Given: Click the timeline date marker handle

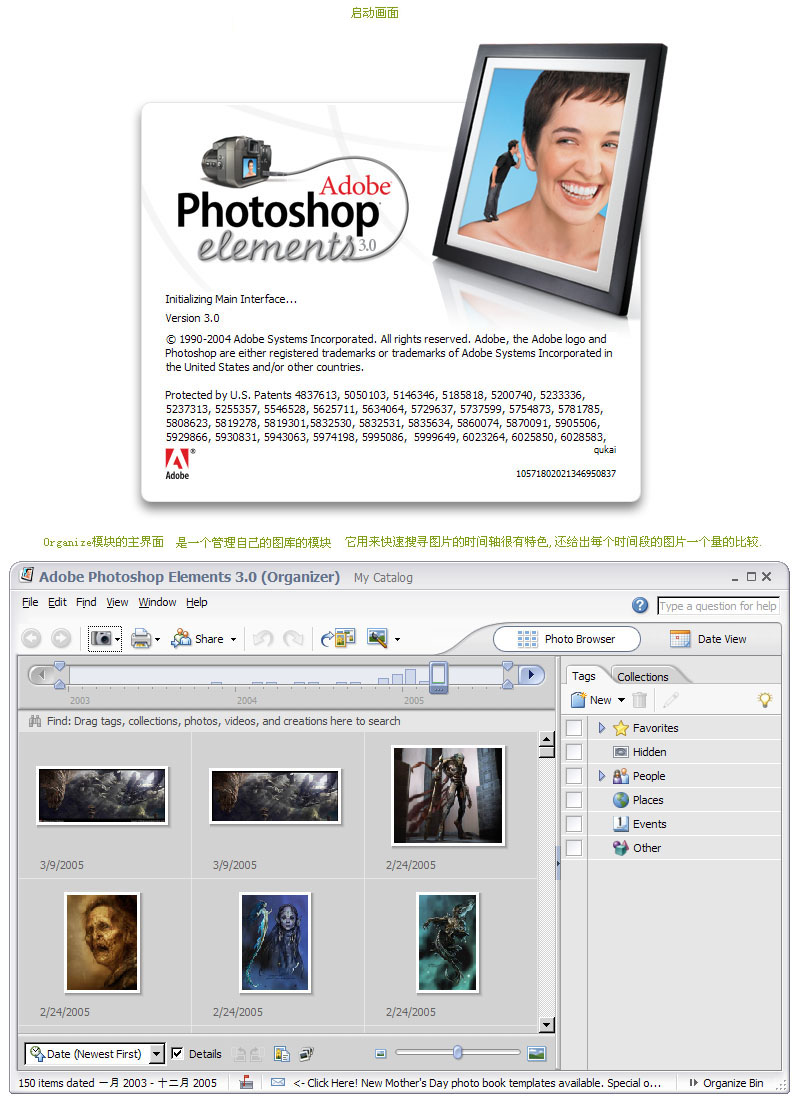Looking at the screenshot, I should pos(439,676).
